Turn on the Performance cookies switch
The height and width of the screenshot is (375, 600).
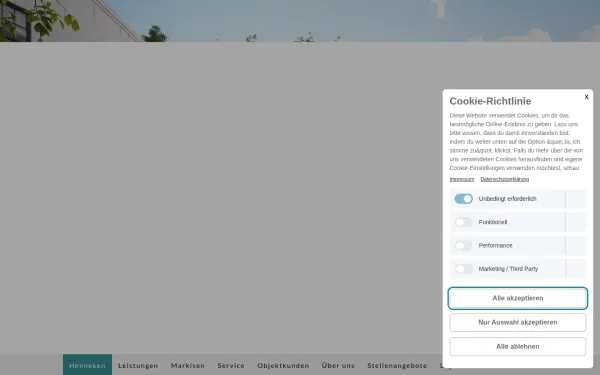(463, 245)
